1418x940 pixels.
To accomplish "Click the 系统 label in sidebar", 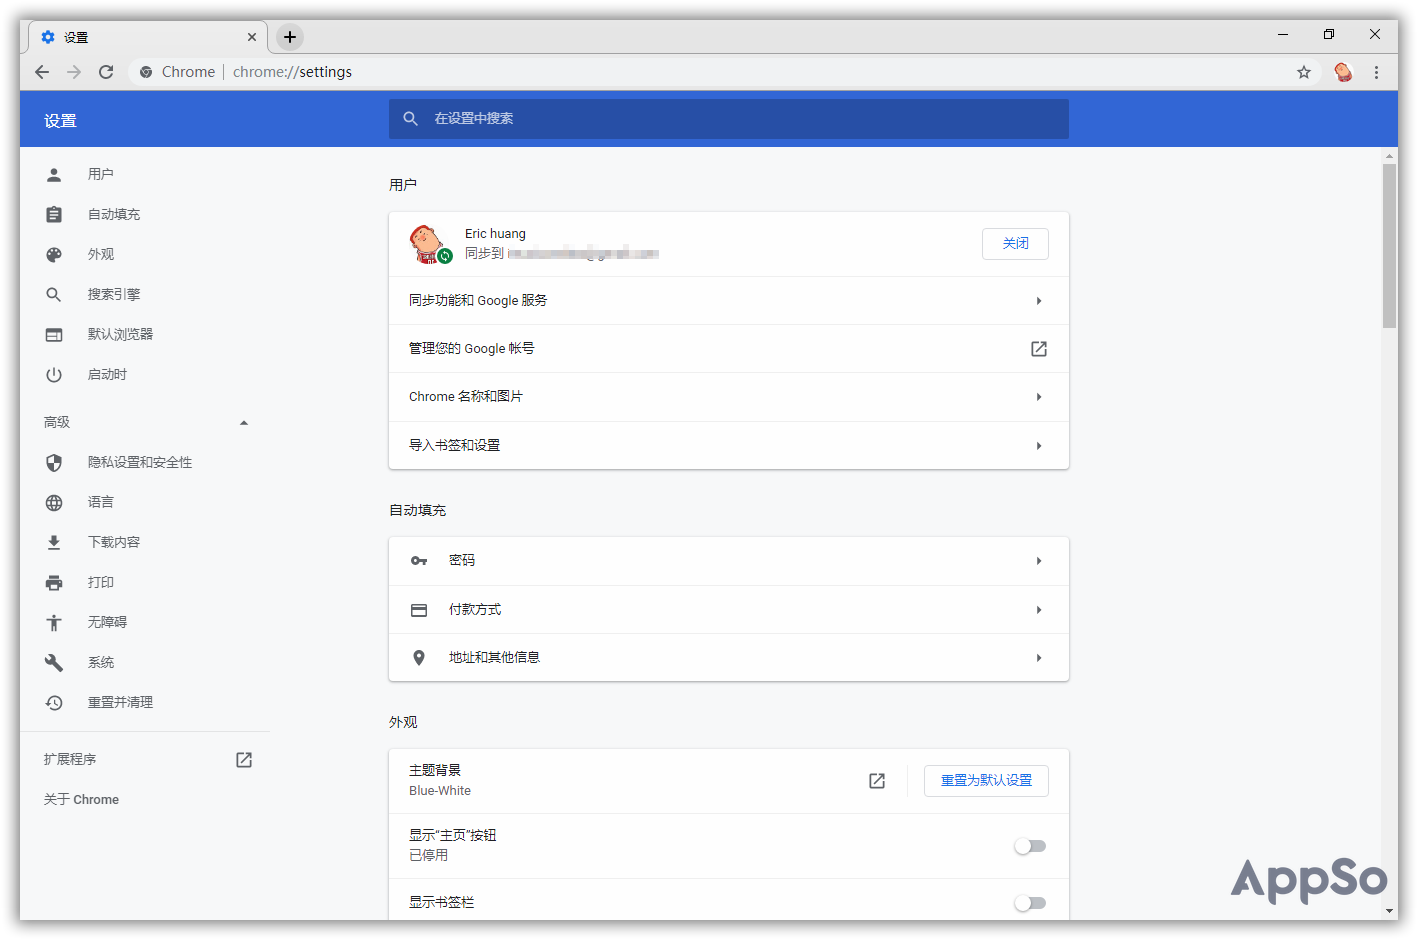I will (x=101, y=663).
